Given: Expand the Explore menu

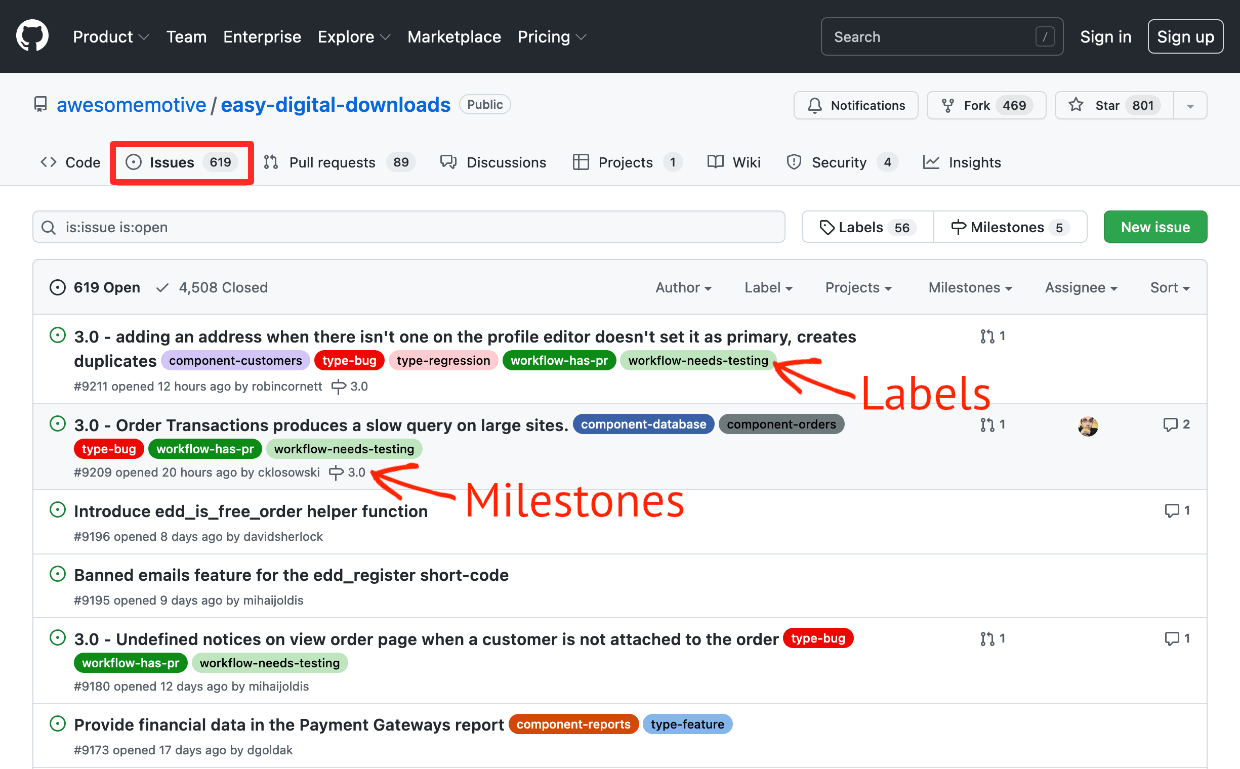Looking at the screenshot, I should coord(354,37).
